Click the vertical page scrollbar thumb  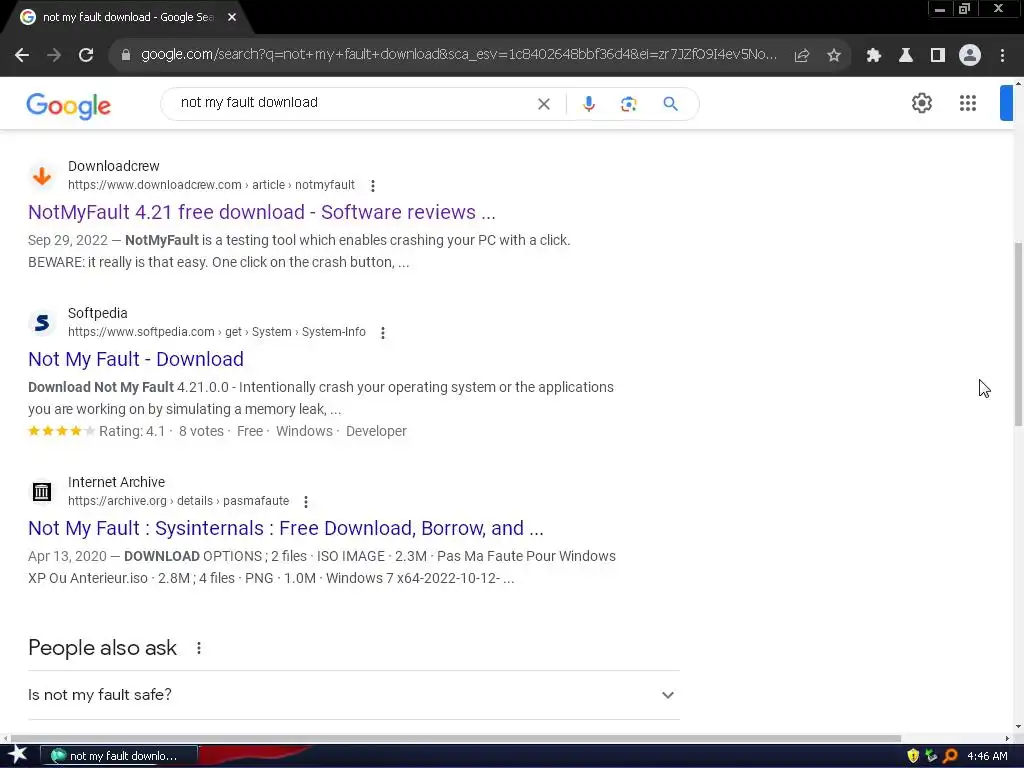[1017, 334]
